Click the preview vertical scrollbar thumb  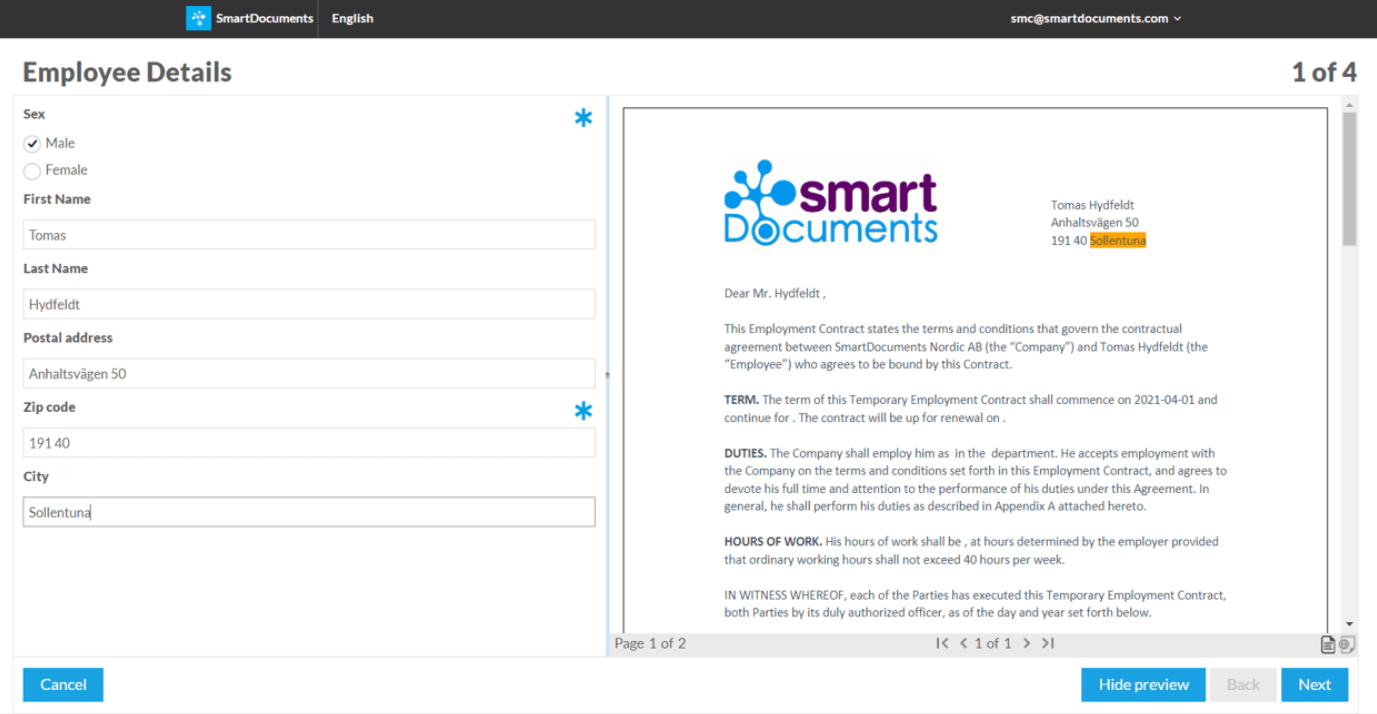1350,179
